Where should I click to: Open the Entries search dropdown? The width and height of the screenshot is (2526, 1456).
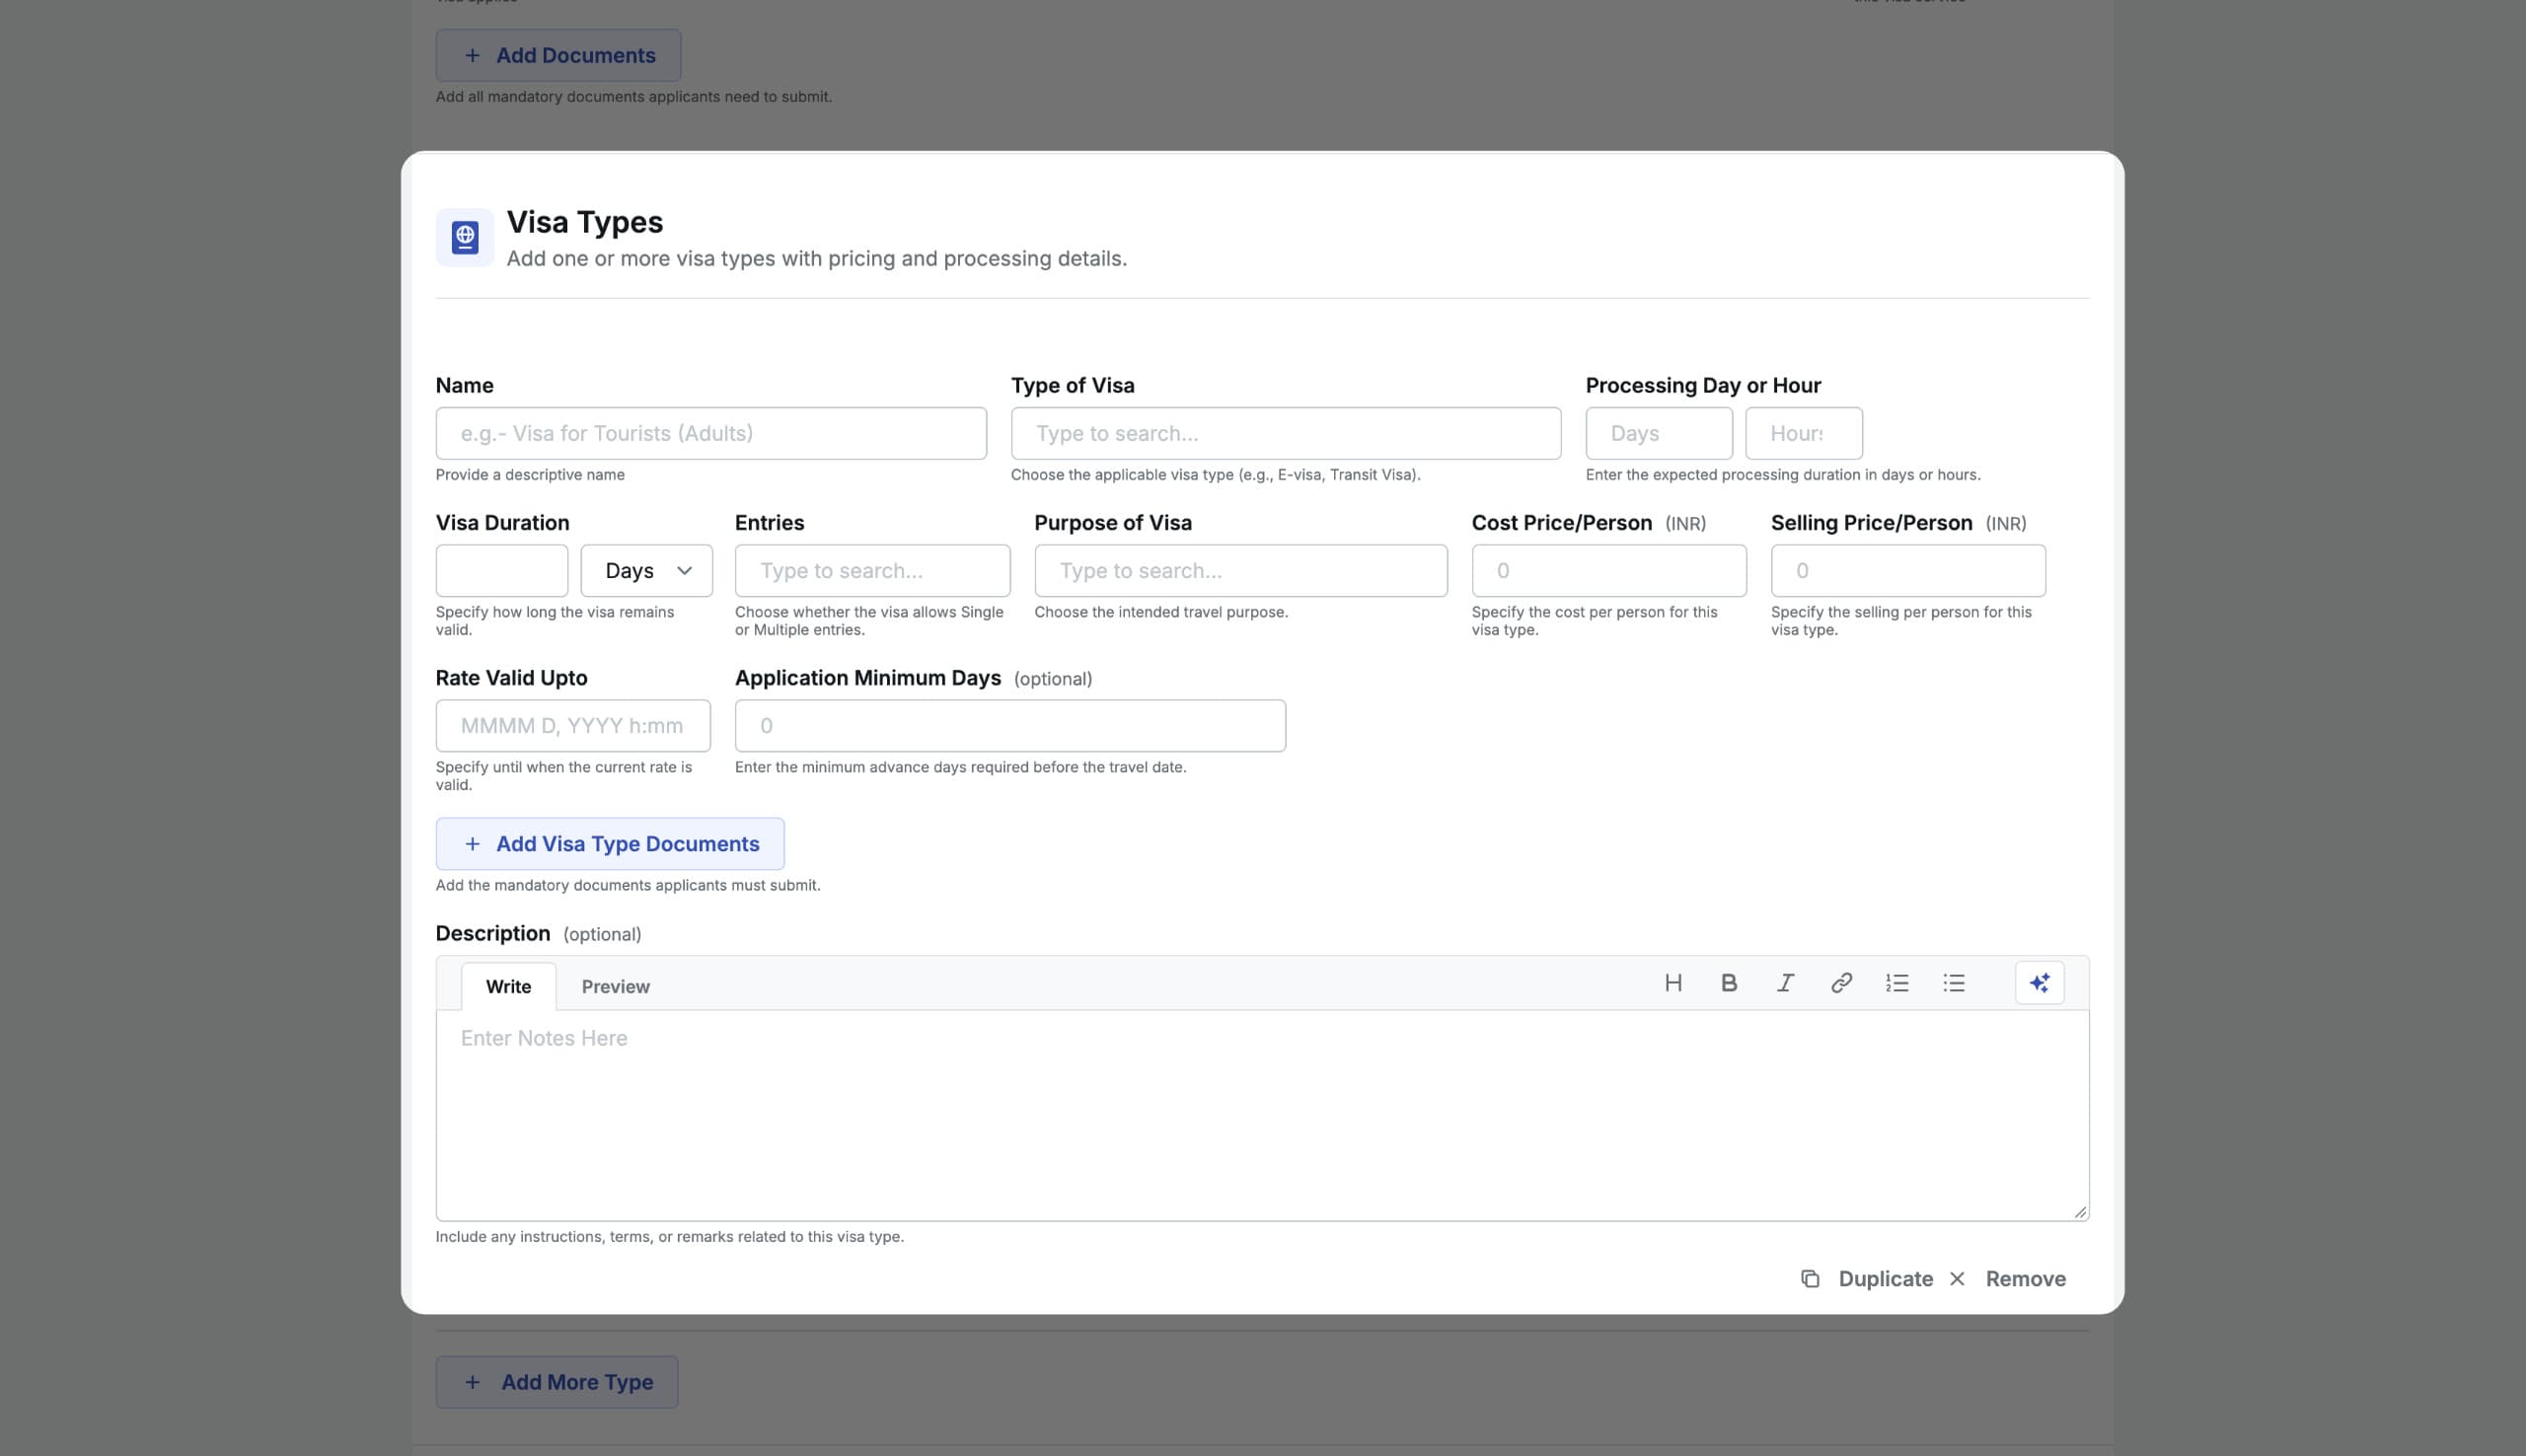(x=872, y=571)
